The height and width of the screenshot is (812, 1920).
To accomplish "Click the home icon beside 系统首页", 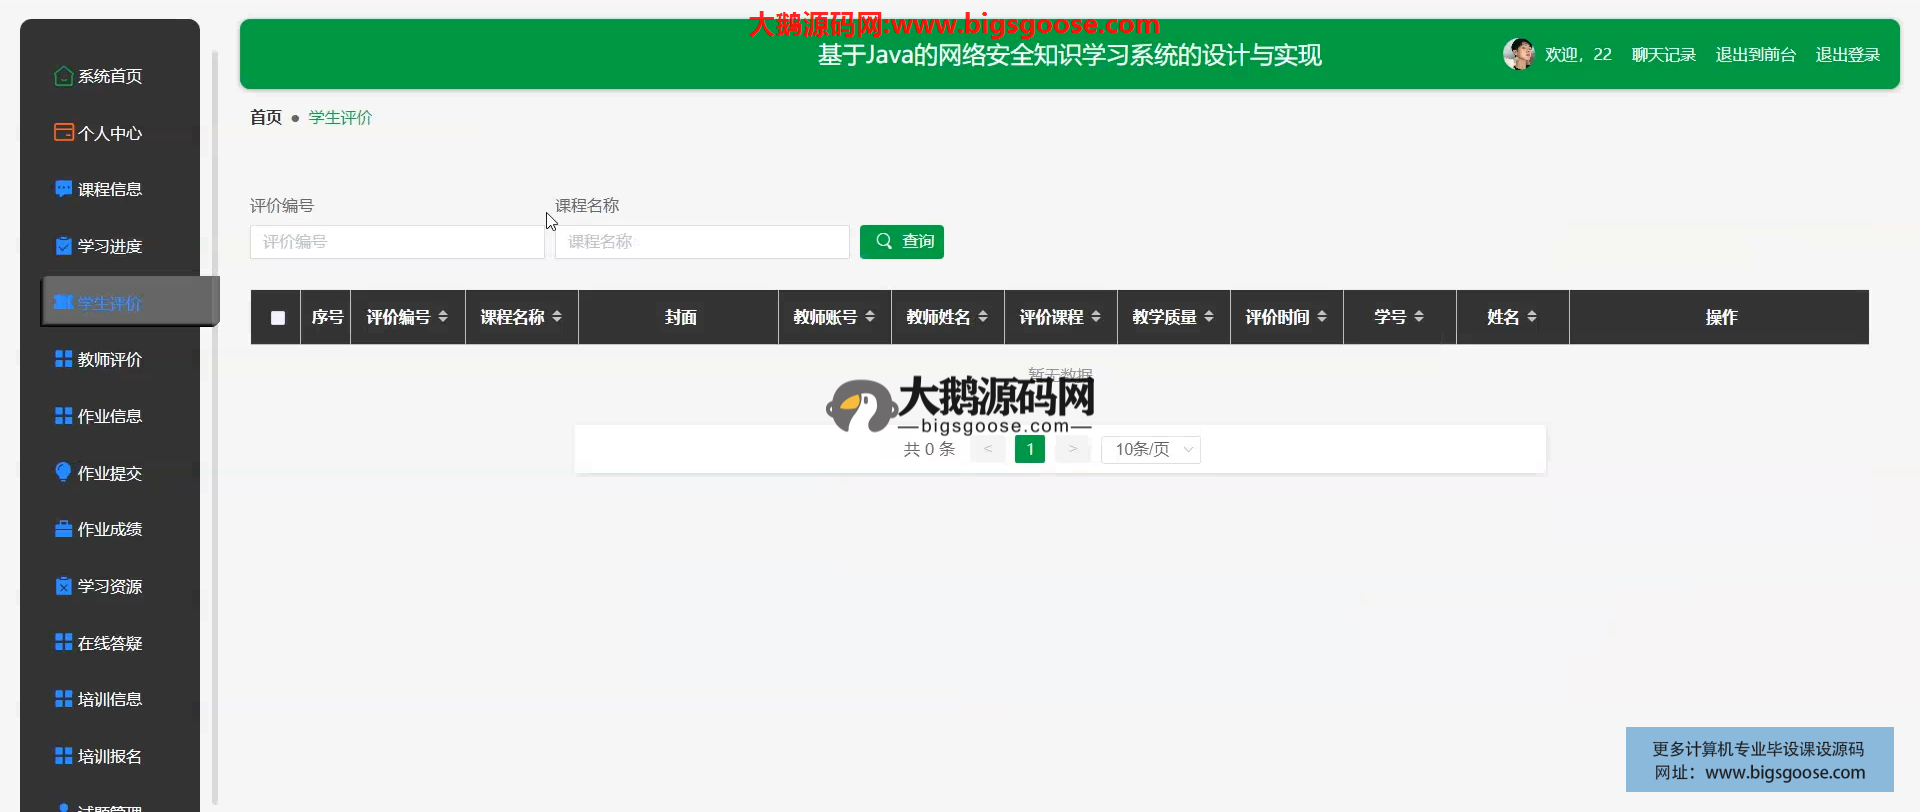I will (63, 76).
